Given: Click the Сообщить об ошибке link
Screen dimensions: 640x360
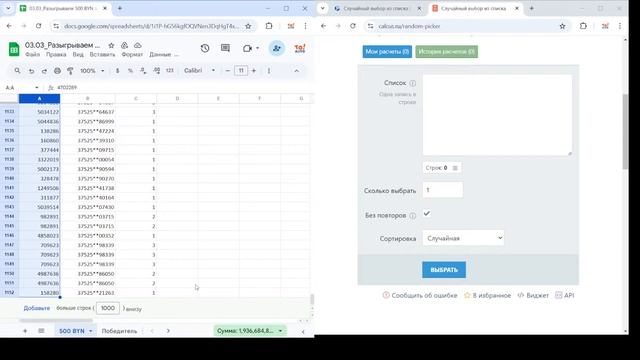Looking at the screenshot, I should click(420, 295).
